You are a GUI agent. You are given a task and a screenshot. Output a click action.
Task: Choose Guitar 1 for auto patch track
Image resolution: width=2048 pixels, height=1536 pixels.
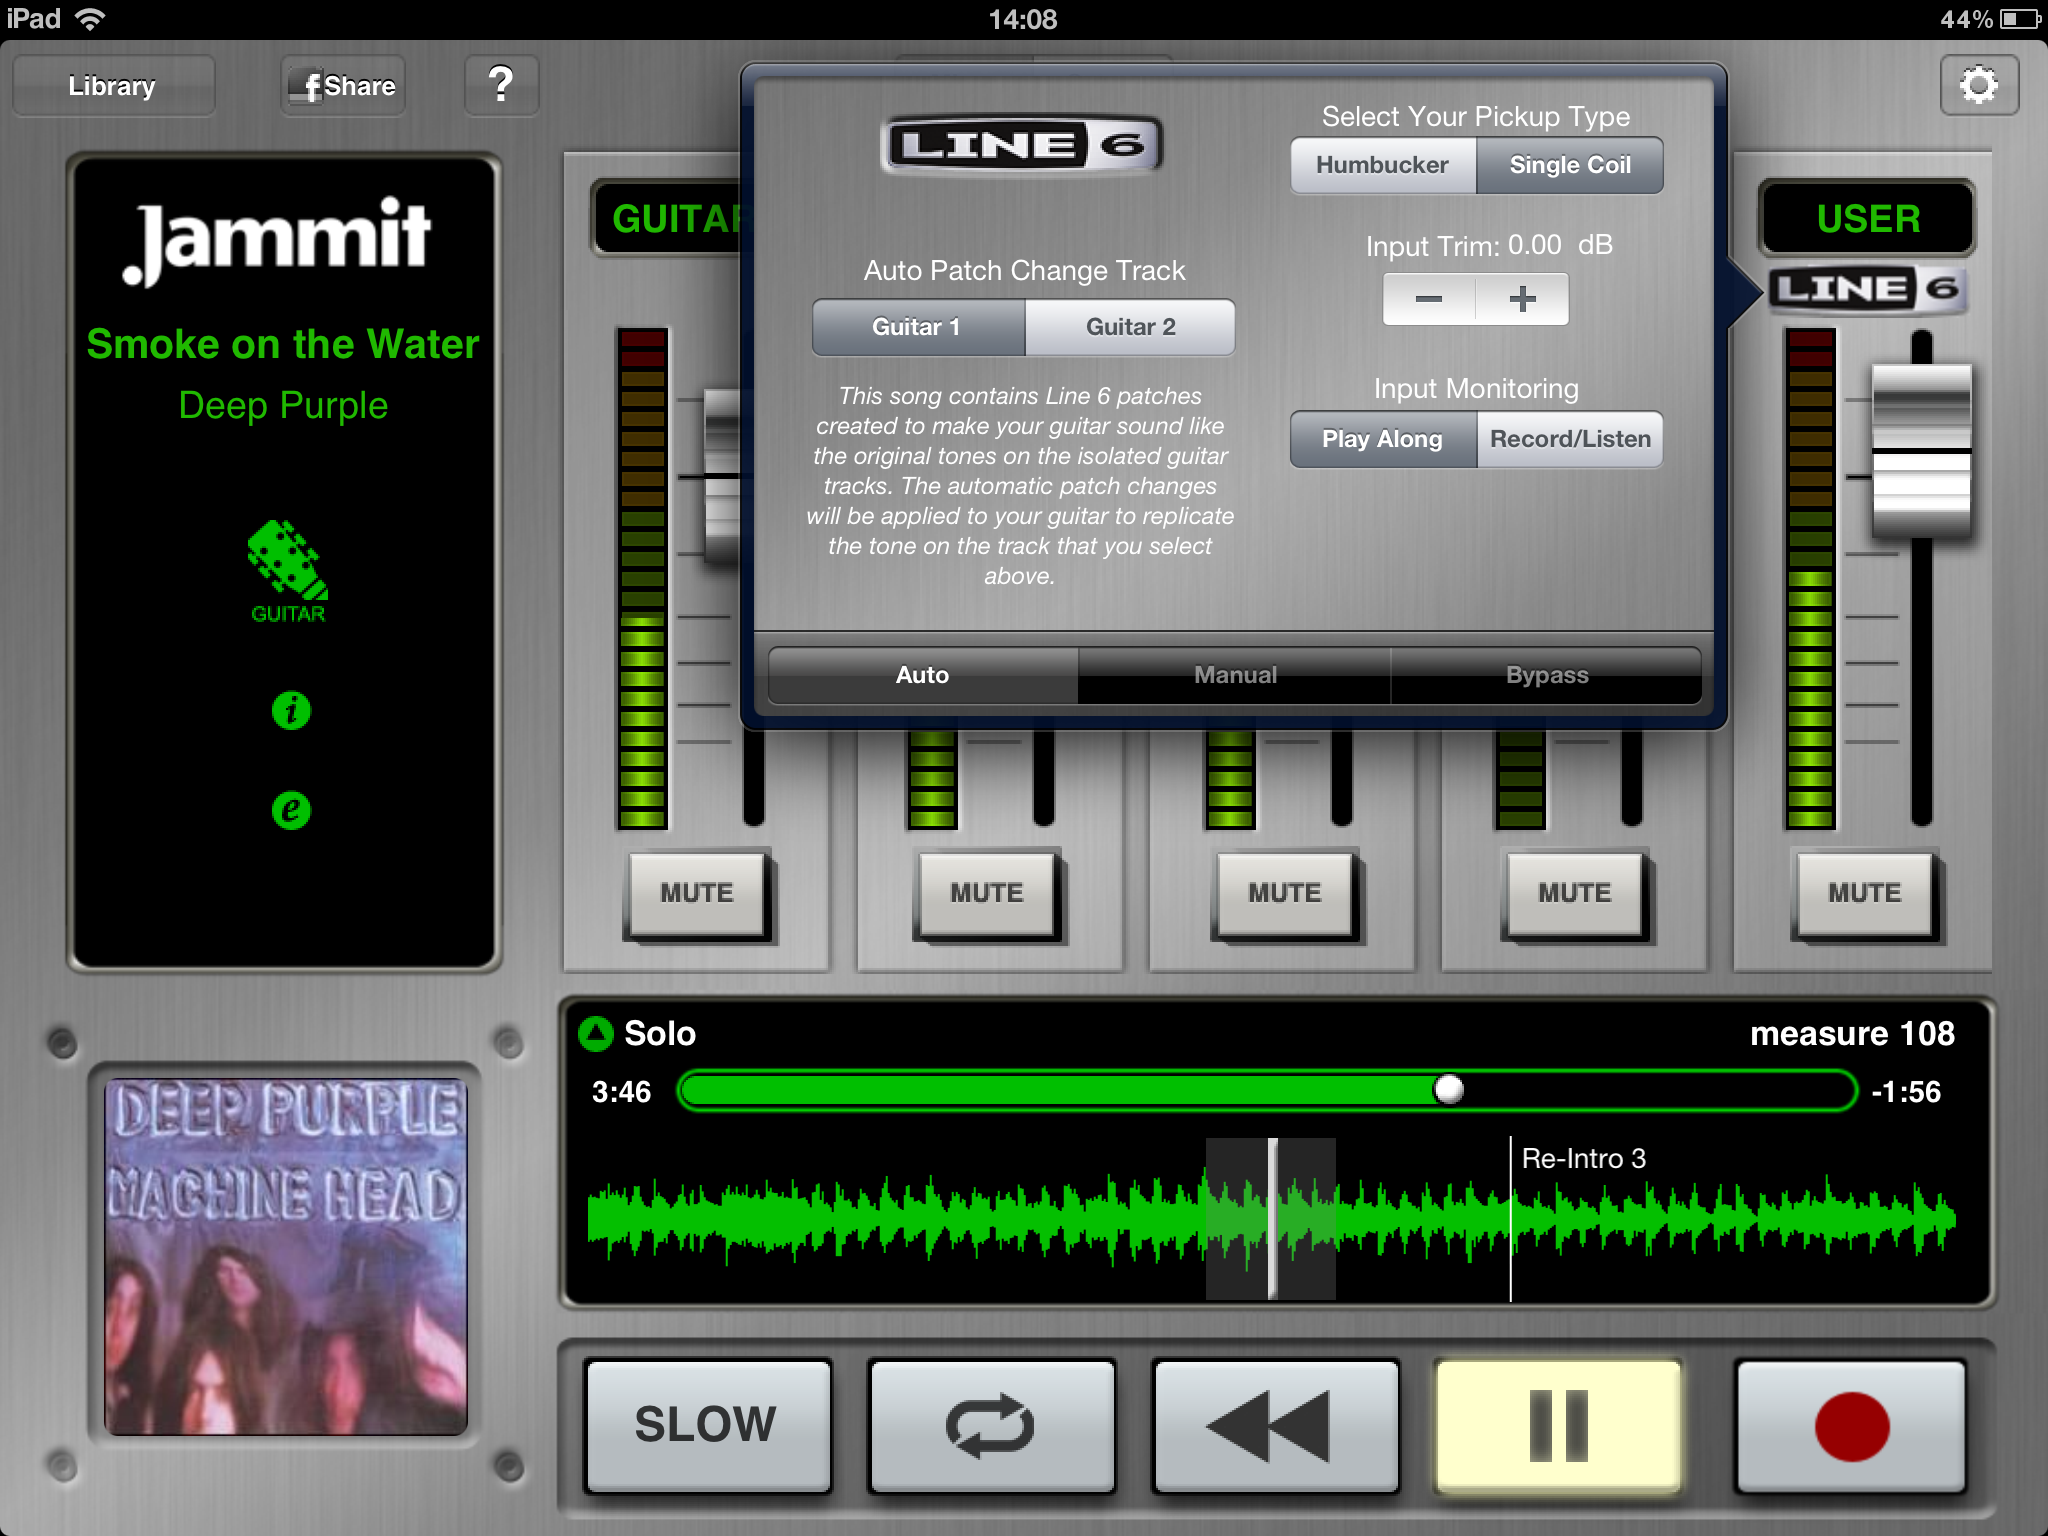pyautogui.click(x=917, y=327)
